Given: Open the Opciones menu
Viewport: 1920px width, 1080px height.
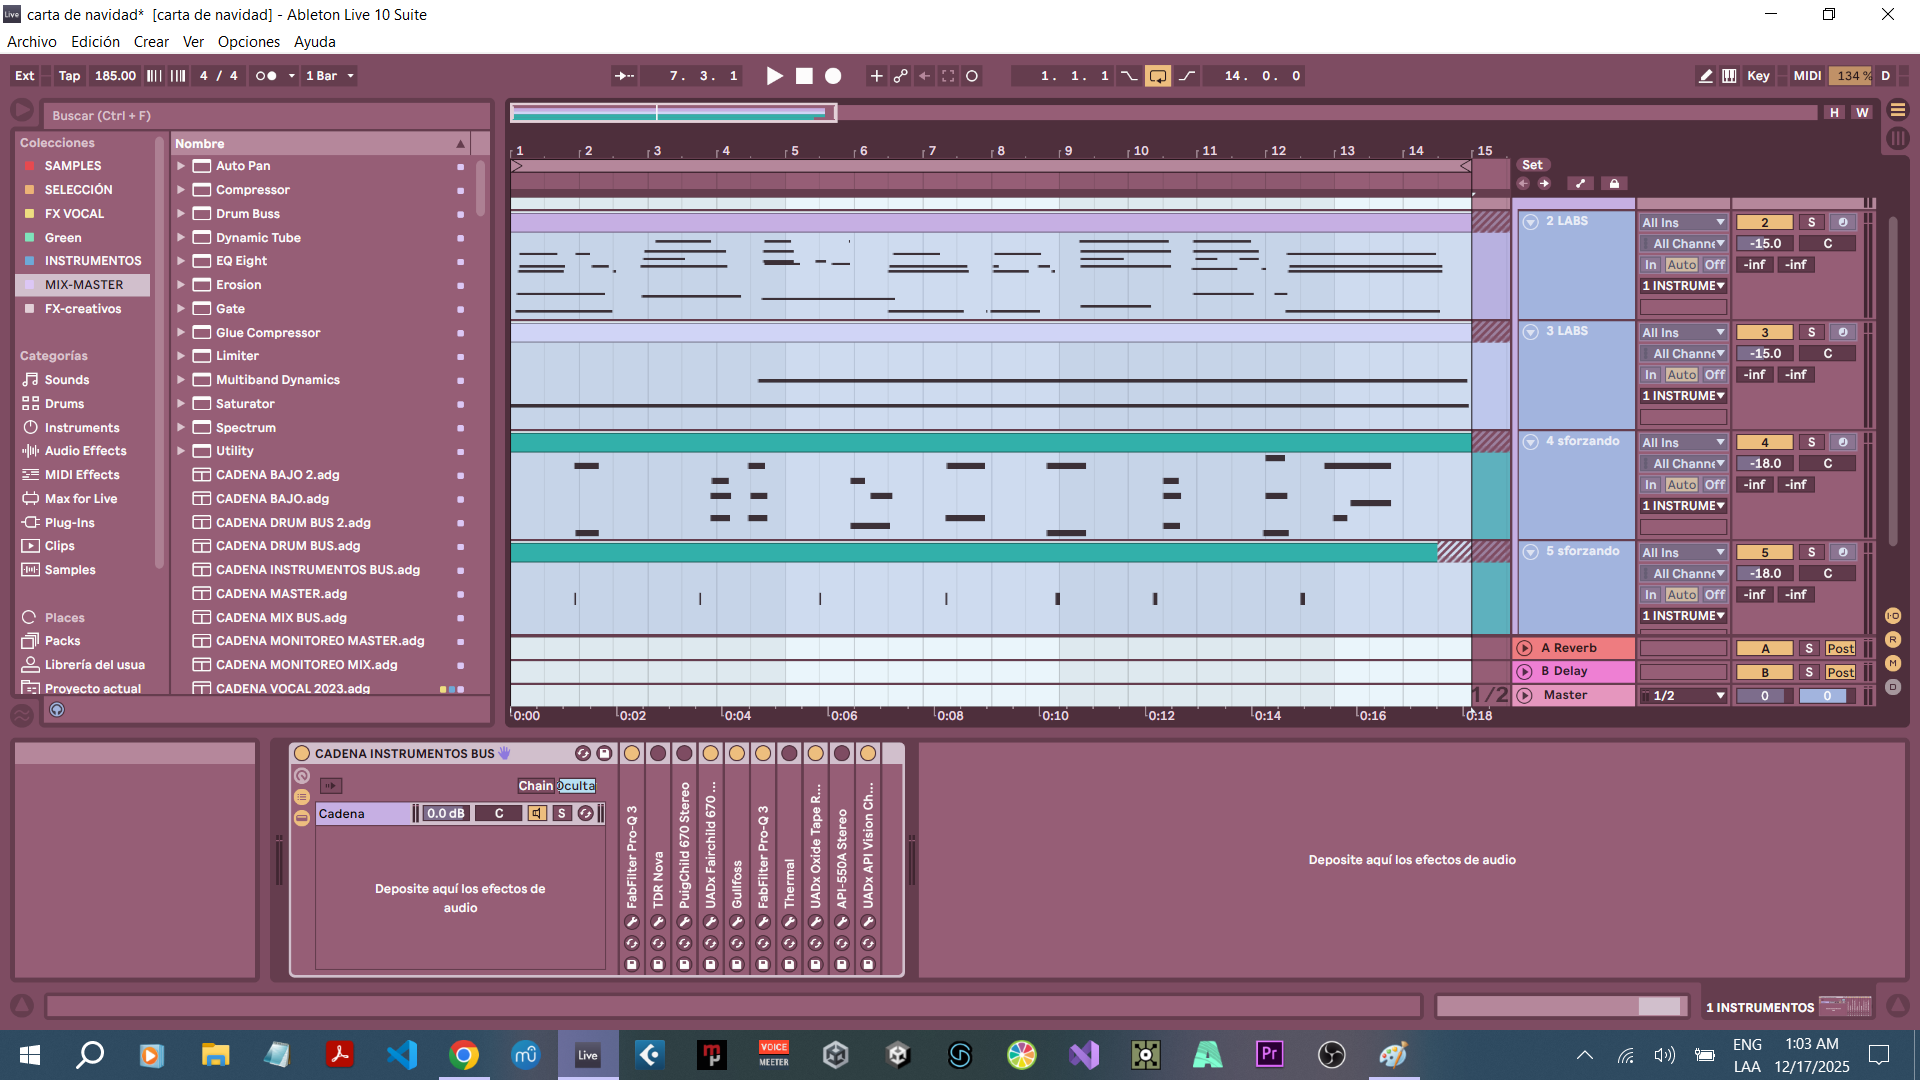Looking at the screenshot, I should point(248,42).
